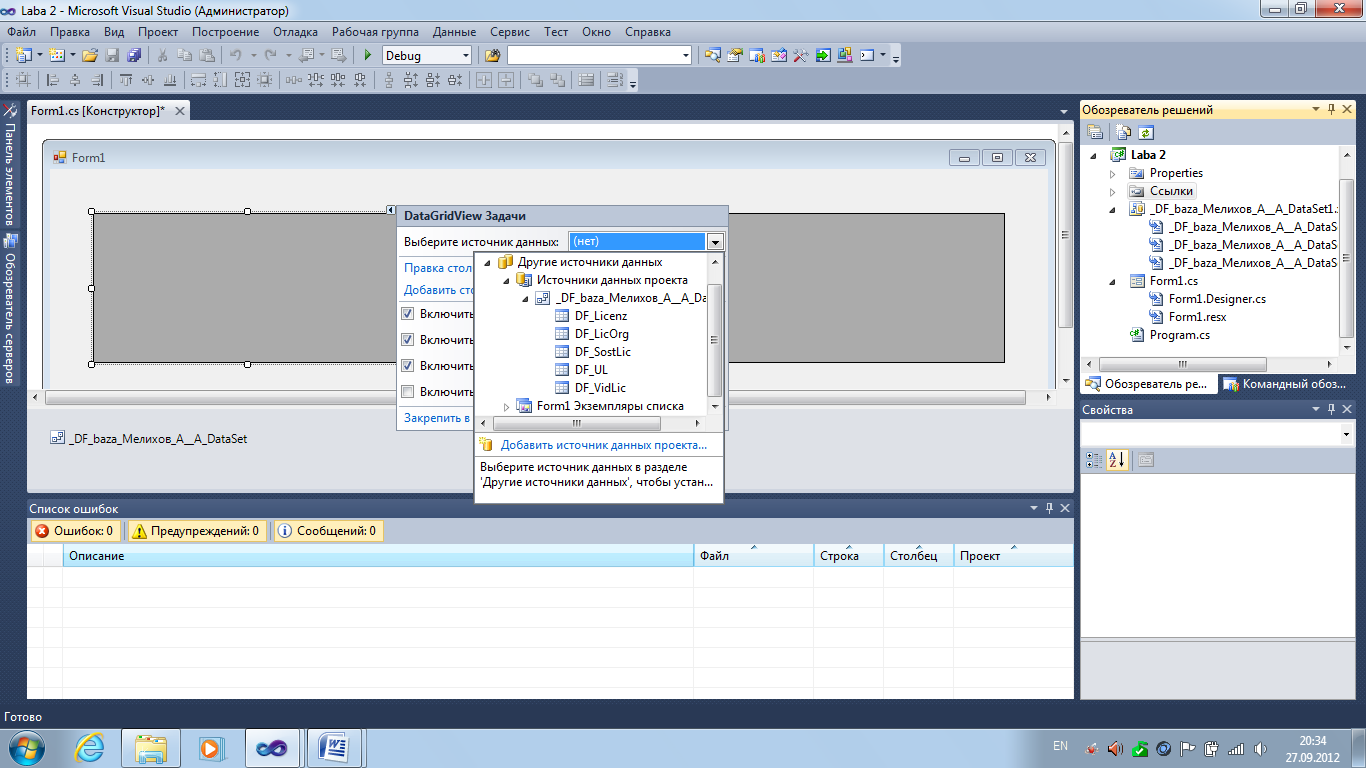This screenshot has height=768, width=1366.
Task: Toggle the Предупреждений: 0 filter button
Action: (197, 531)
